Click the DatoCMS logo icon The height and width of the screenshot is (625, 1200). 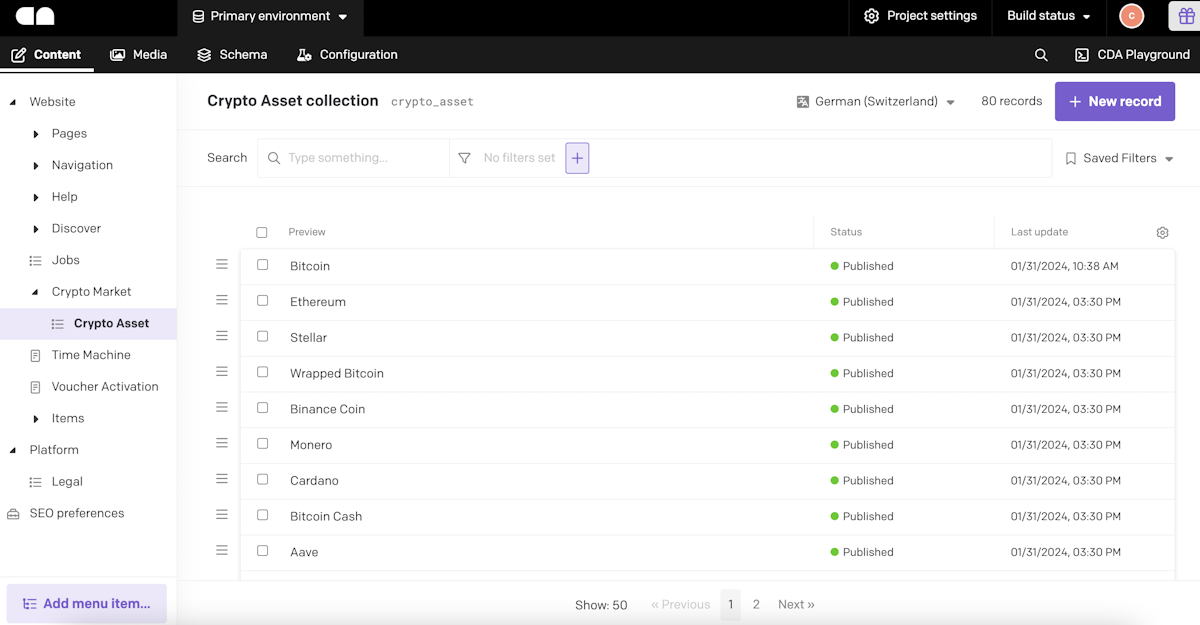(35, 16)
